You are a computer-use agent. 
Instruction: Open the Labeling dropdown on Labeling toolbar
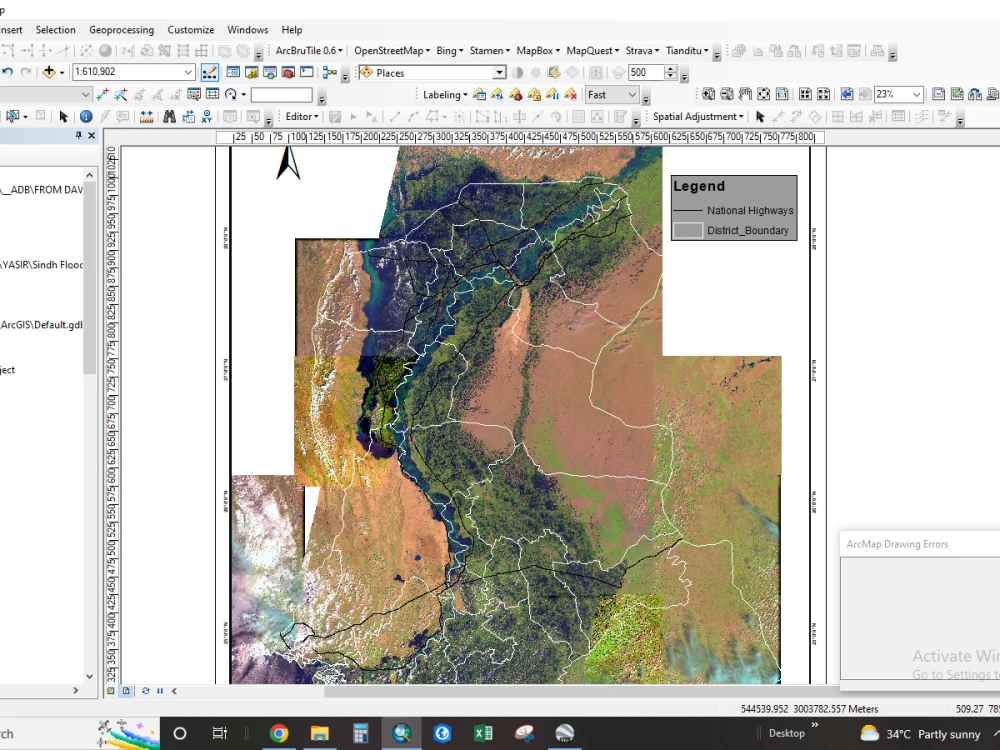[444, 94]
